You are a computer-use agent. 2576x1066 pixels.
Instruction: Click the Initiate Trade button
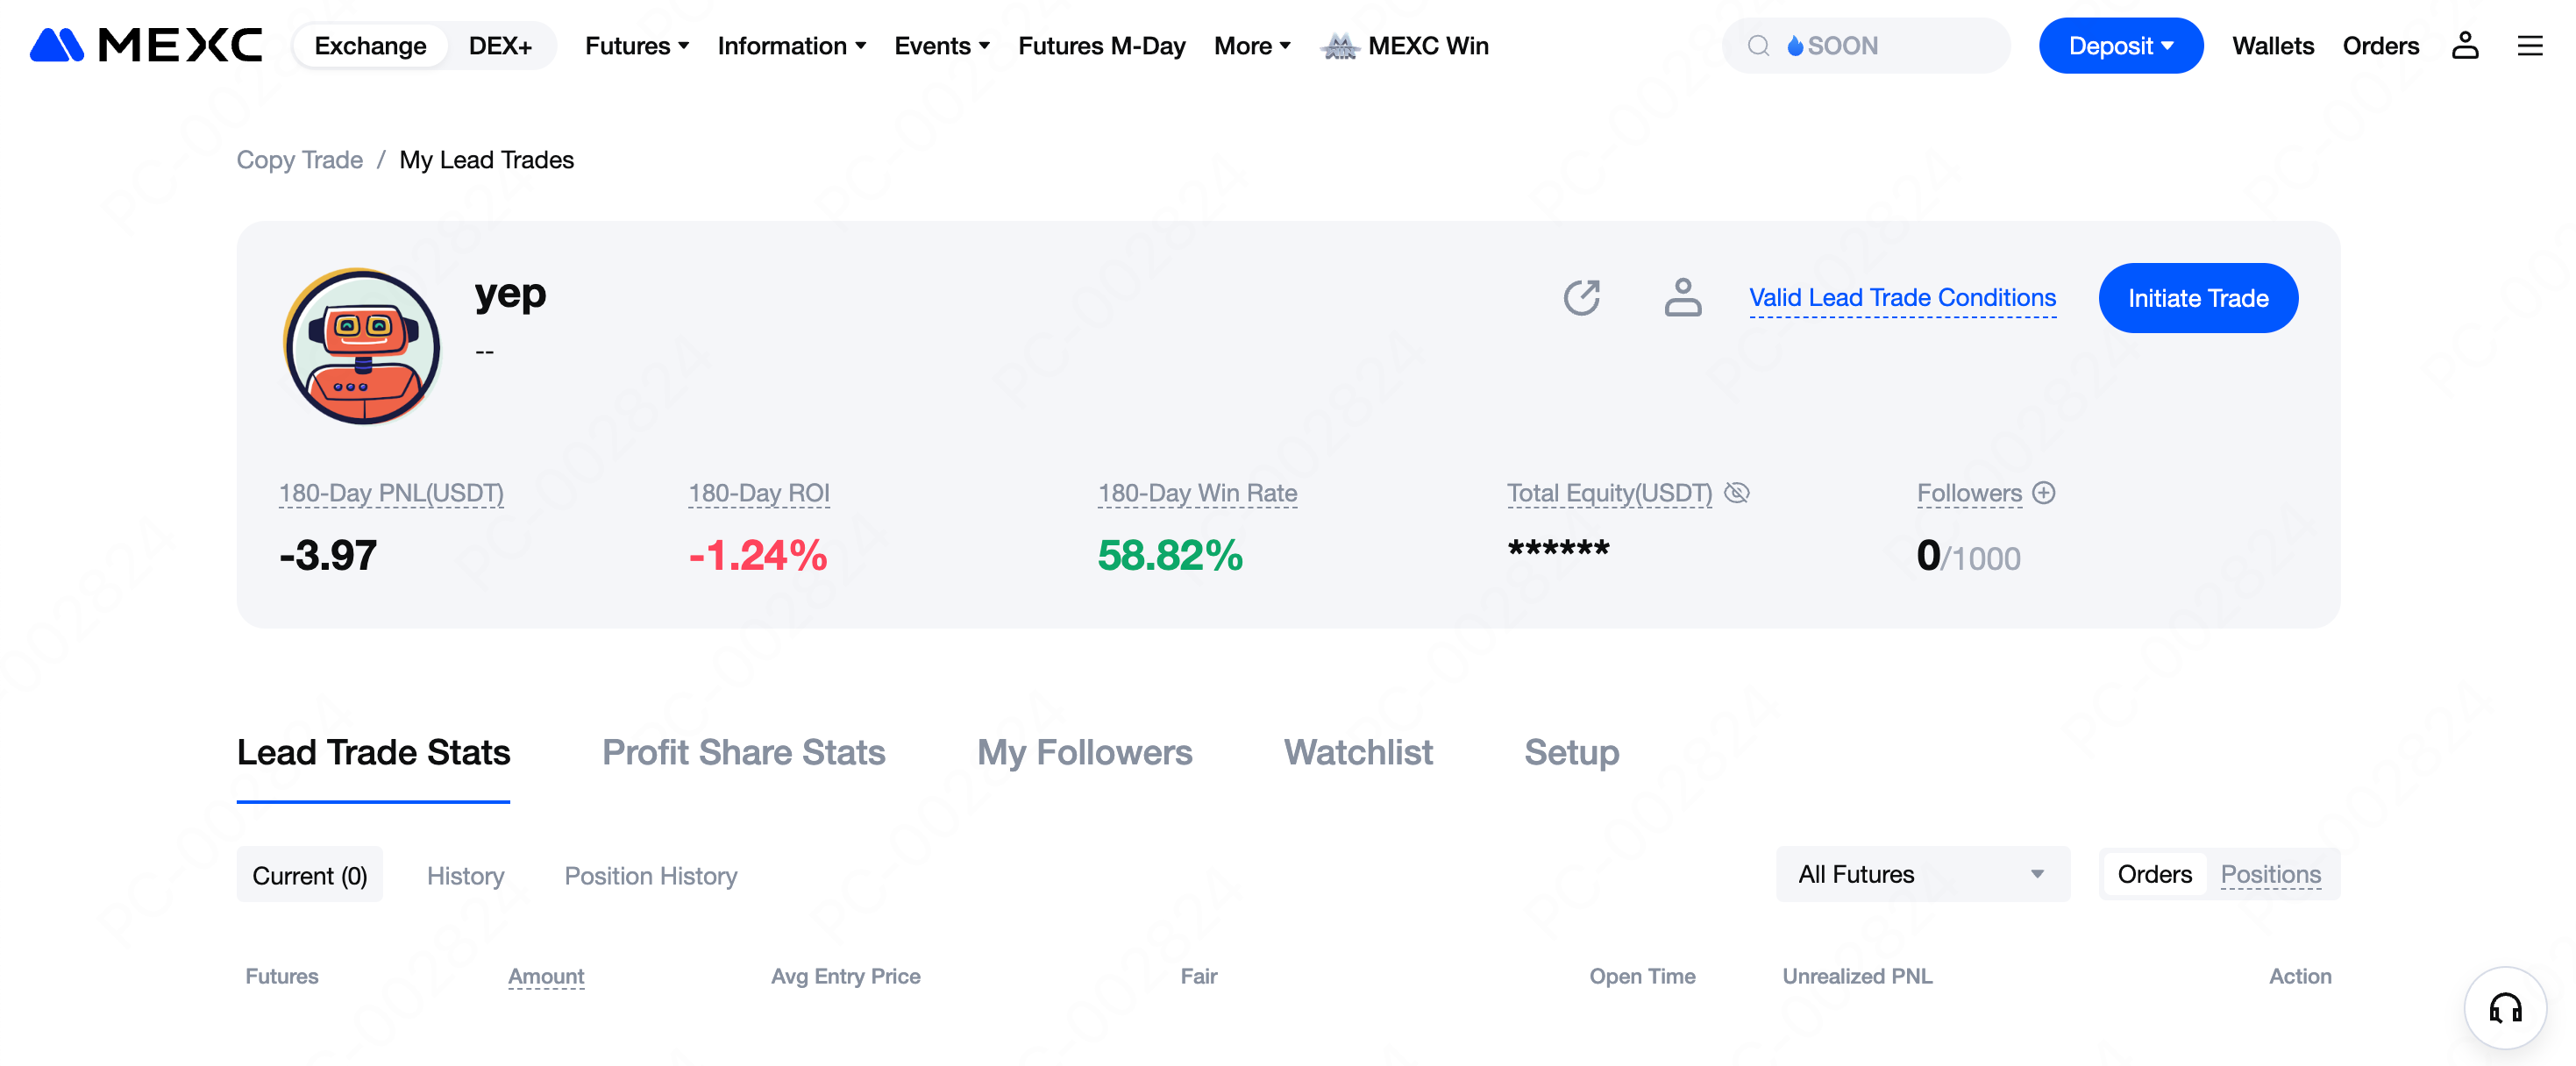tap(2197, 298)
